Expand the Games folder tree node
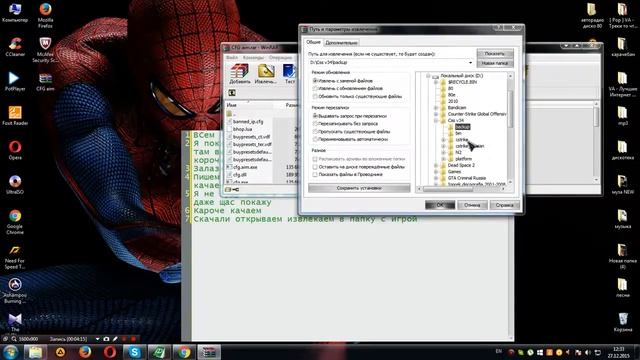Screen dimensions: 640x360 (436, 172)
